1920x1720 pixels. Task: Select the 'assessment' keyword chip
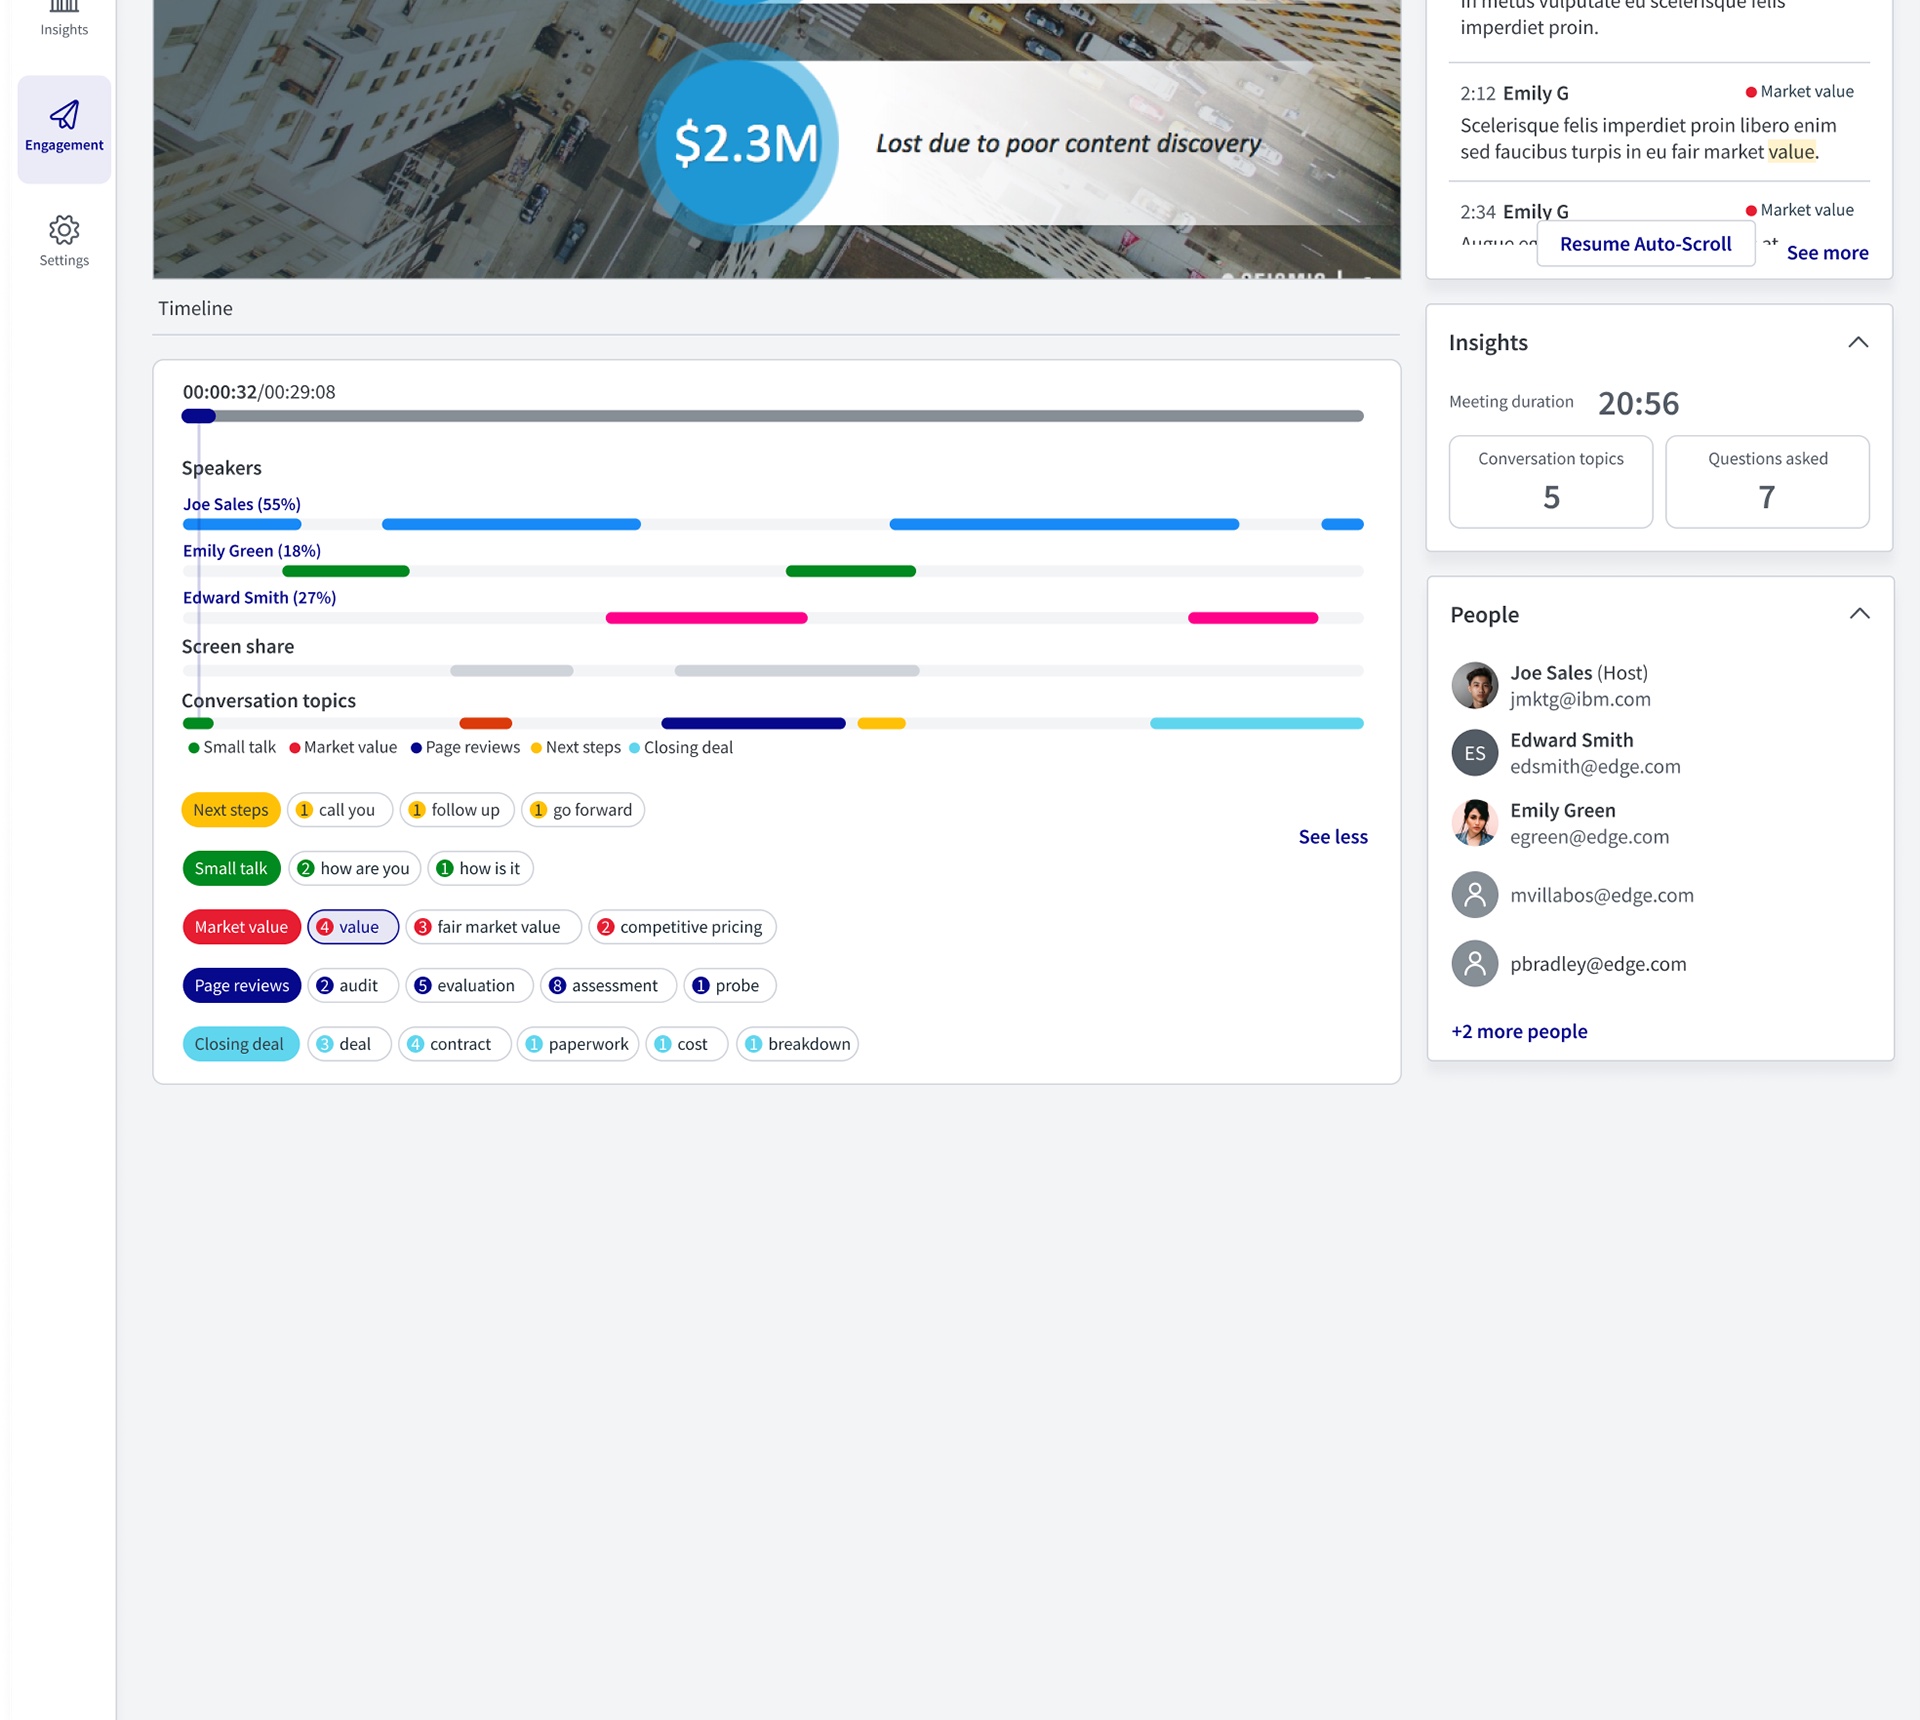tap(608, 985)
